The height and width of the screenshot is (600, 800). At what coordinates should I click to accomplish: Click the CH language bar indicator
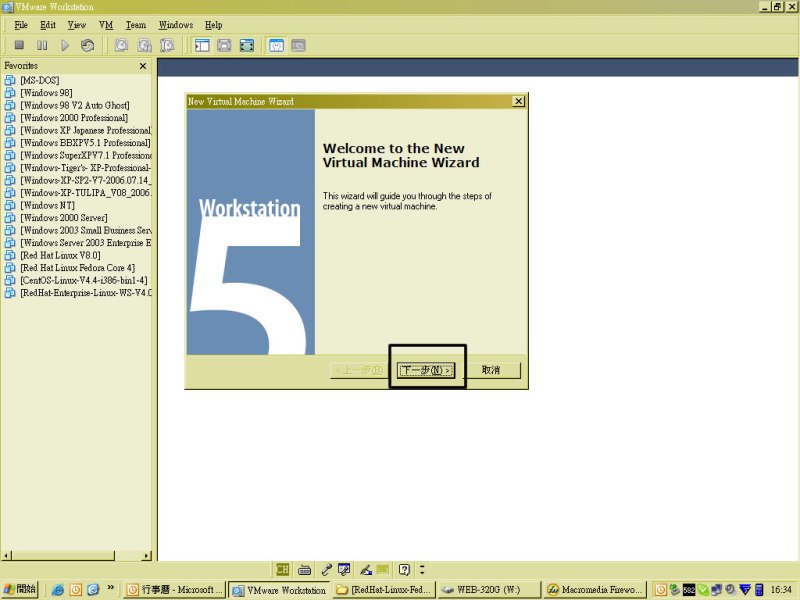[282, 569]
